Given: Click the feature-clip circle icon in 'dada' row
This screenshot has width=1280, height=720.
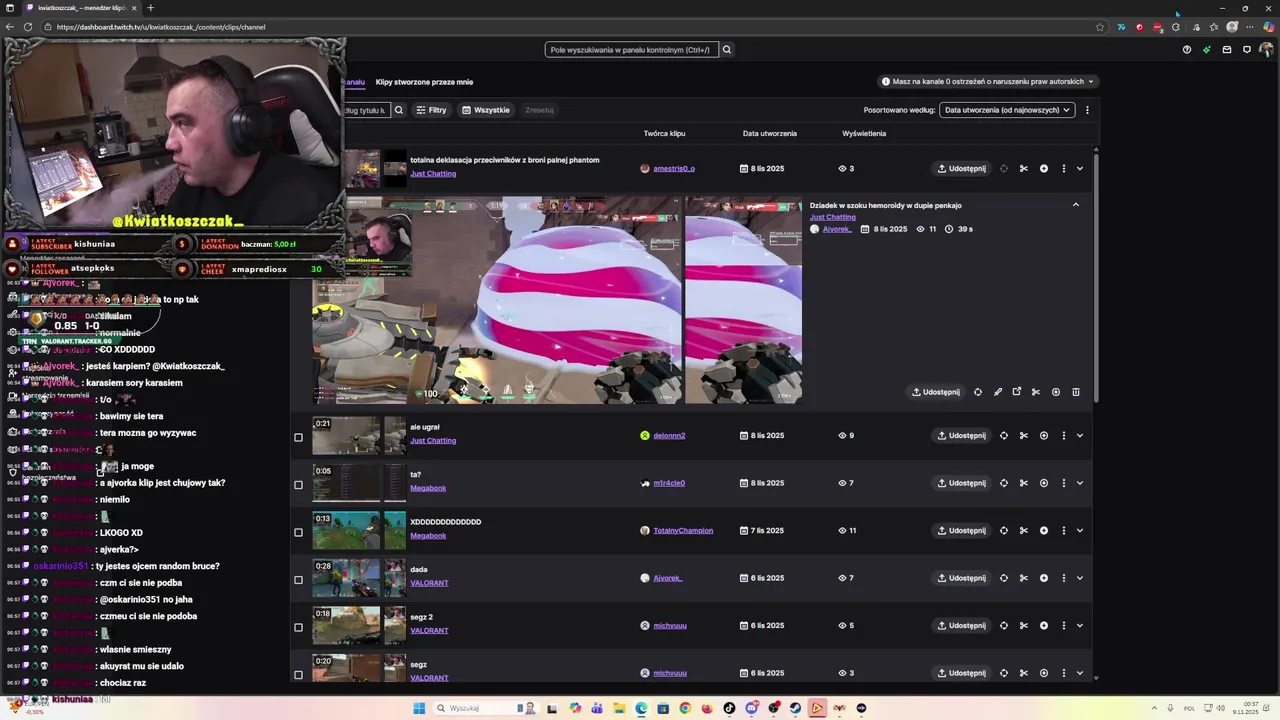Looking at the screenshot, I should (x=1003, y=578).
